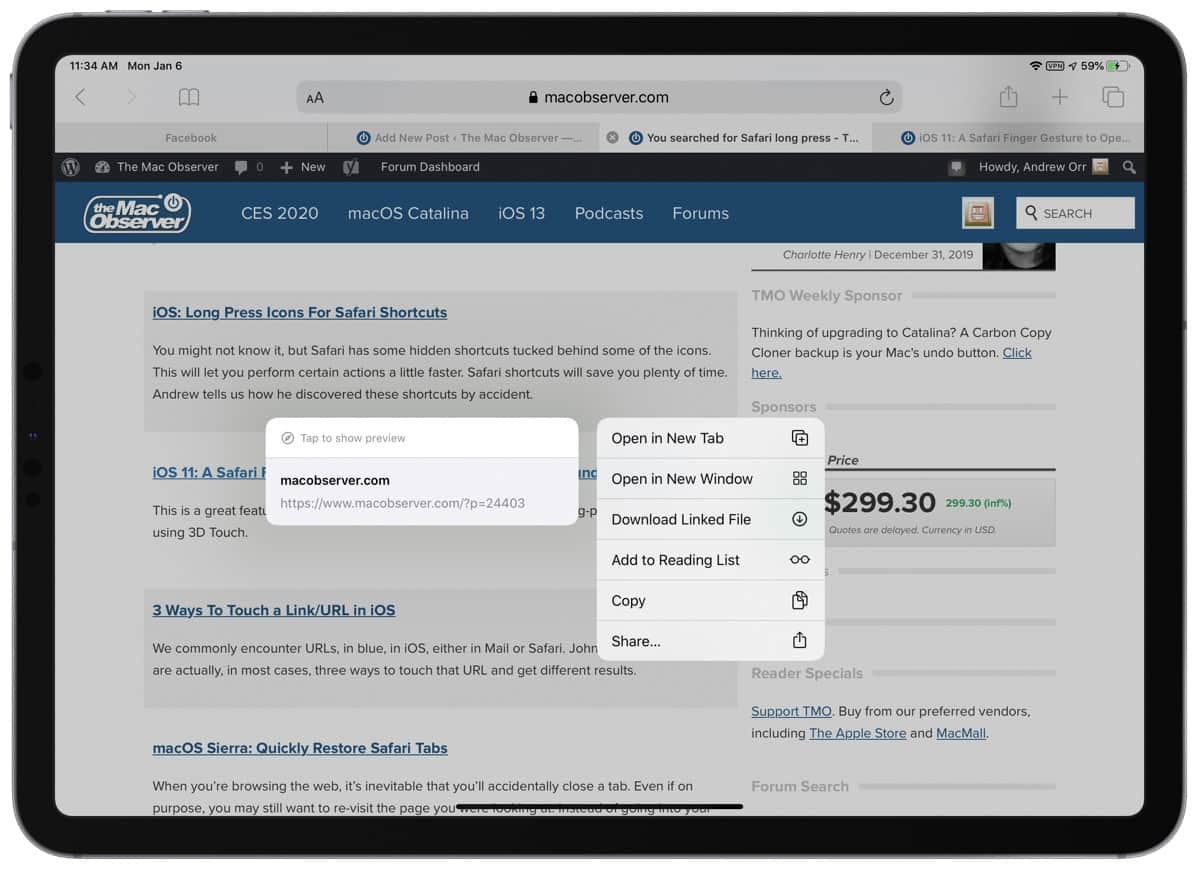The image size is (1200, 871).
Task: Switch to the iOS 11: A Safari Finger Gesture tab
Action: pos(1008,138)
